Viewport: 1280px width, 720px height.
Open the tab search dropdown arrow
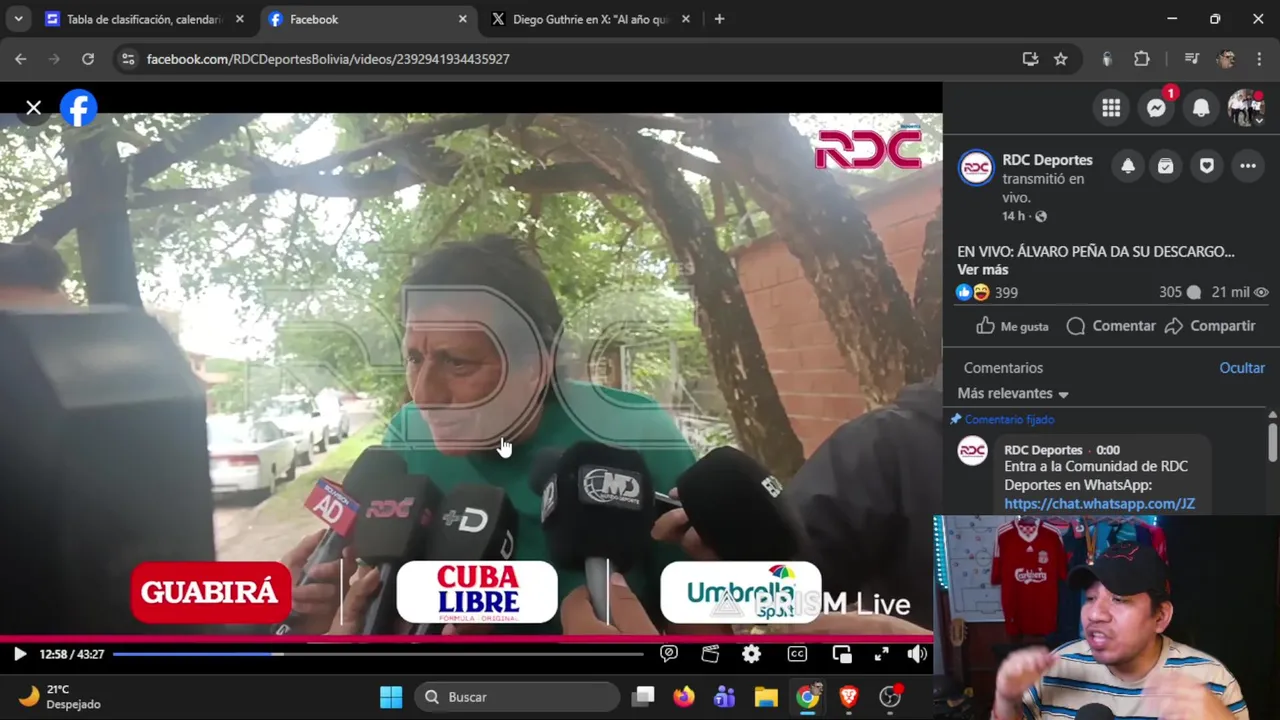pos(18,19)
